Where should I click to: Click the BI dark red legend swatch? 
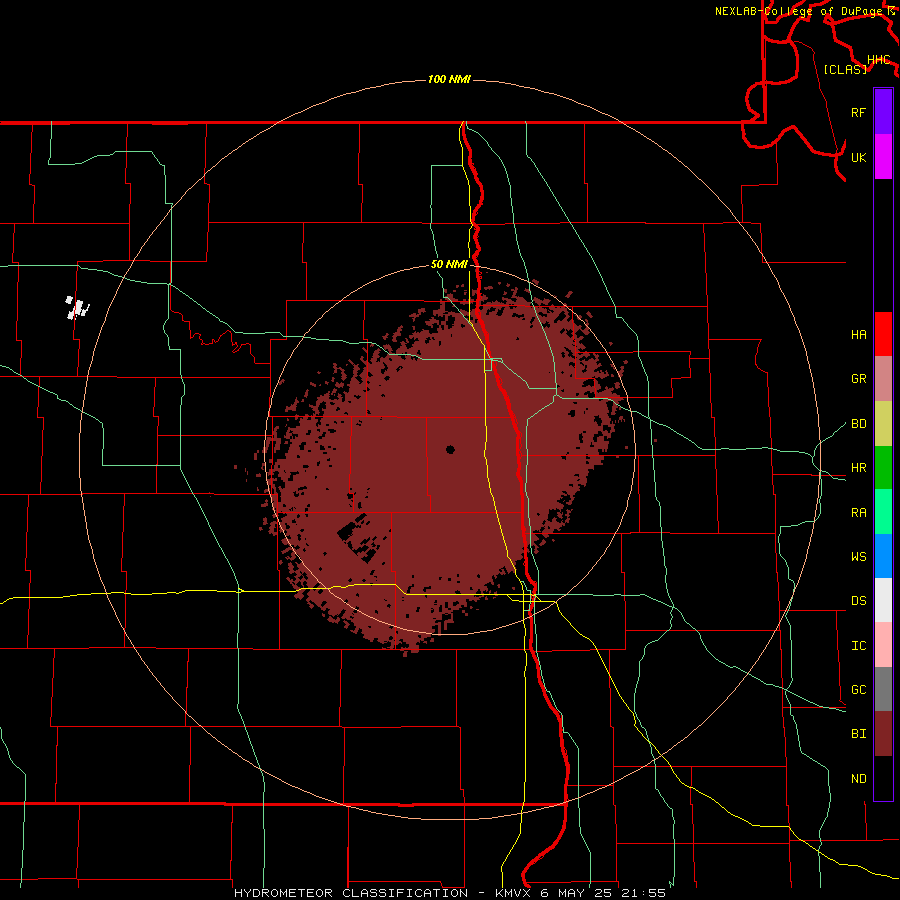pyautogui.click(x=883, y=734)
